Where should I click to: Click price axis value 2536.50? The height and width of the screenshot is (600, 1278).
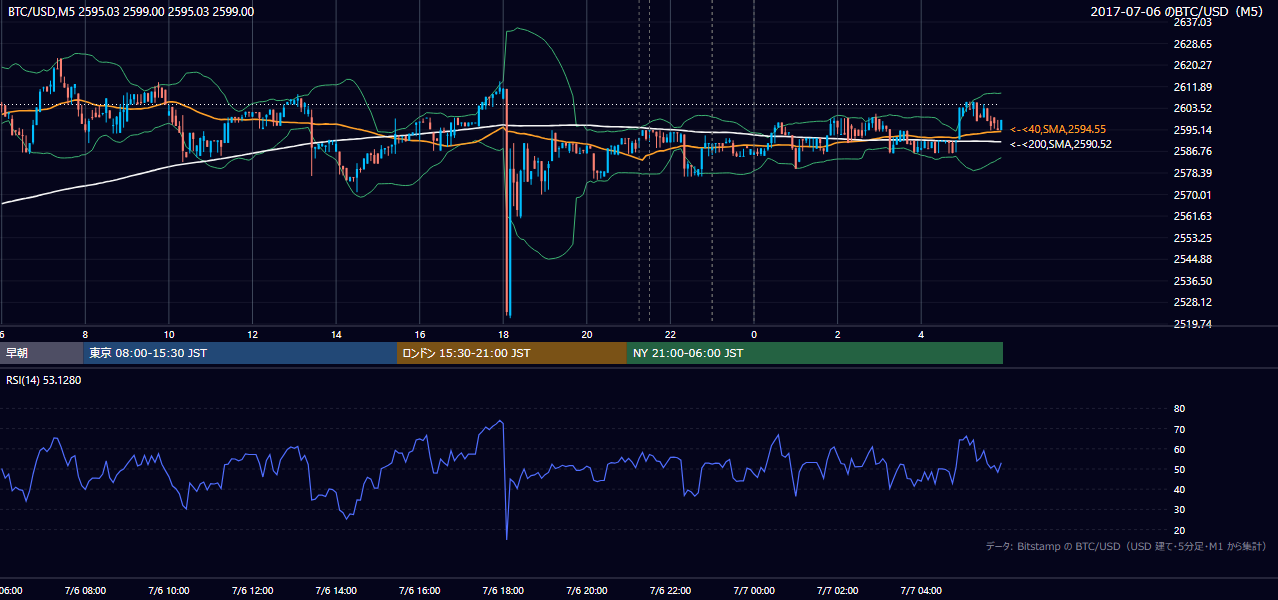[x=1193, y=281]
